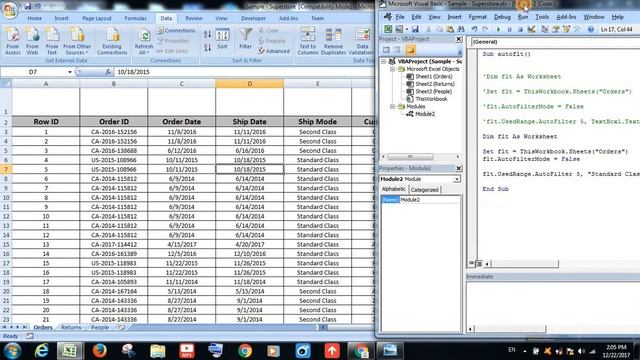The height and width of the screenshot is (360, 640).
Task: Open Object Browser icon in VBA toolbar
Action: pyautogui.click(x=567, y=29)
